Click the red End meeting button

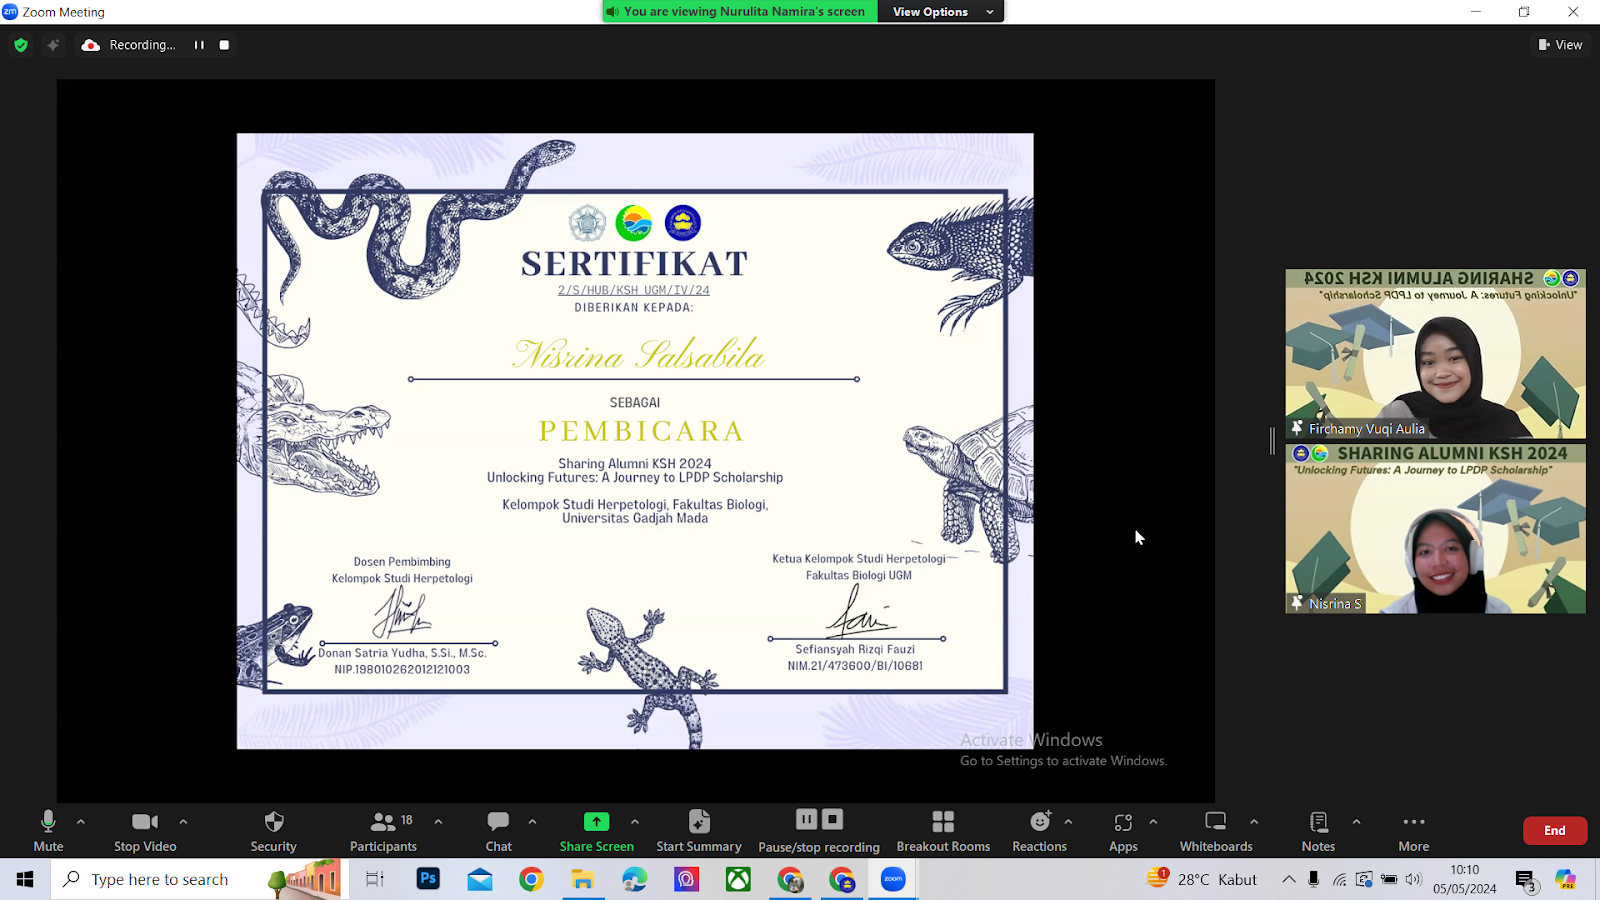[1555, 830]
